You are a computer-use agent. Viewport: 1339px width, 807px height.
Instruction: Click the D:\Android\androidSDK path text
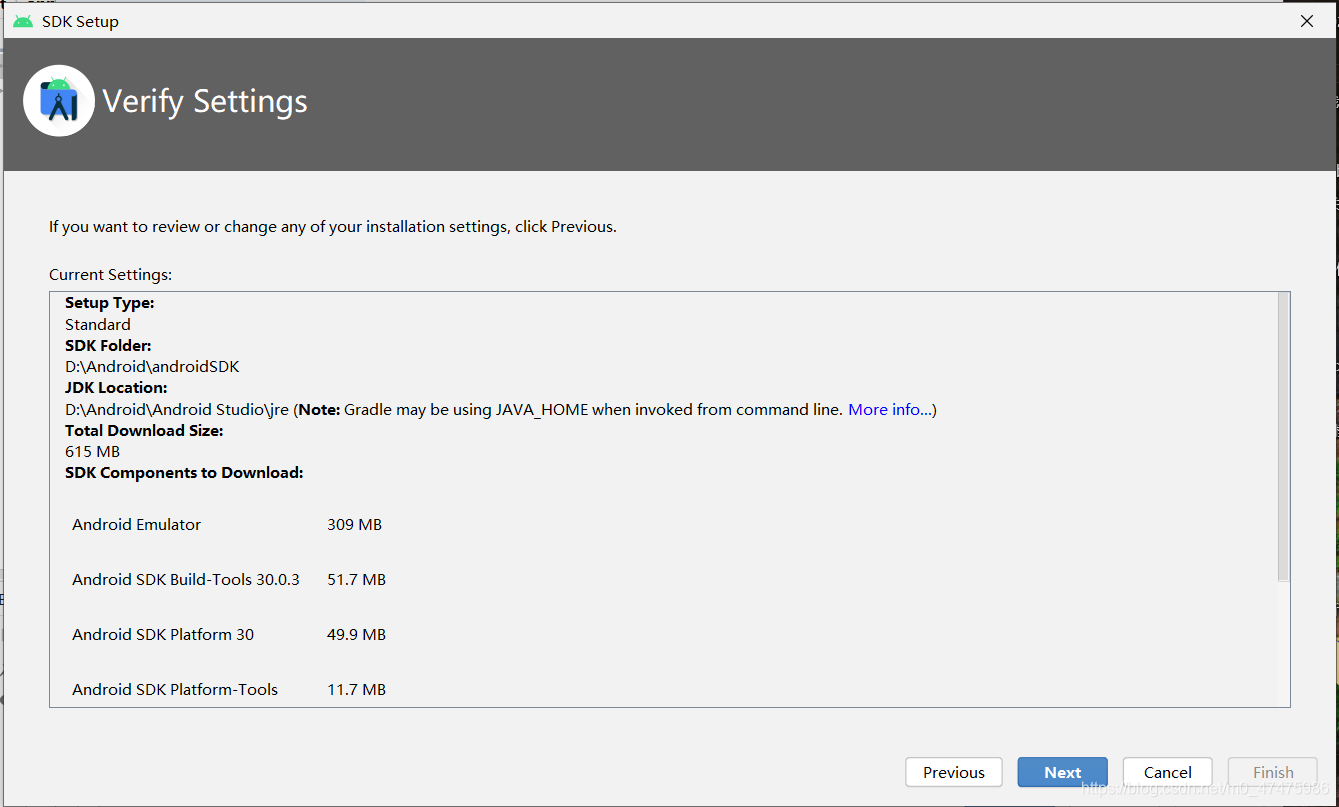pos(152,367)
